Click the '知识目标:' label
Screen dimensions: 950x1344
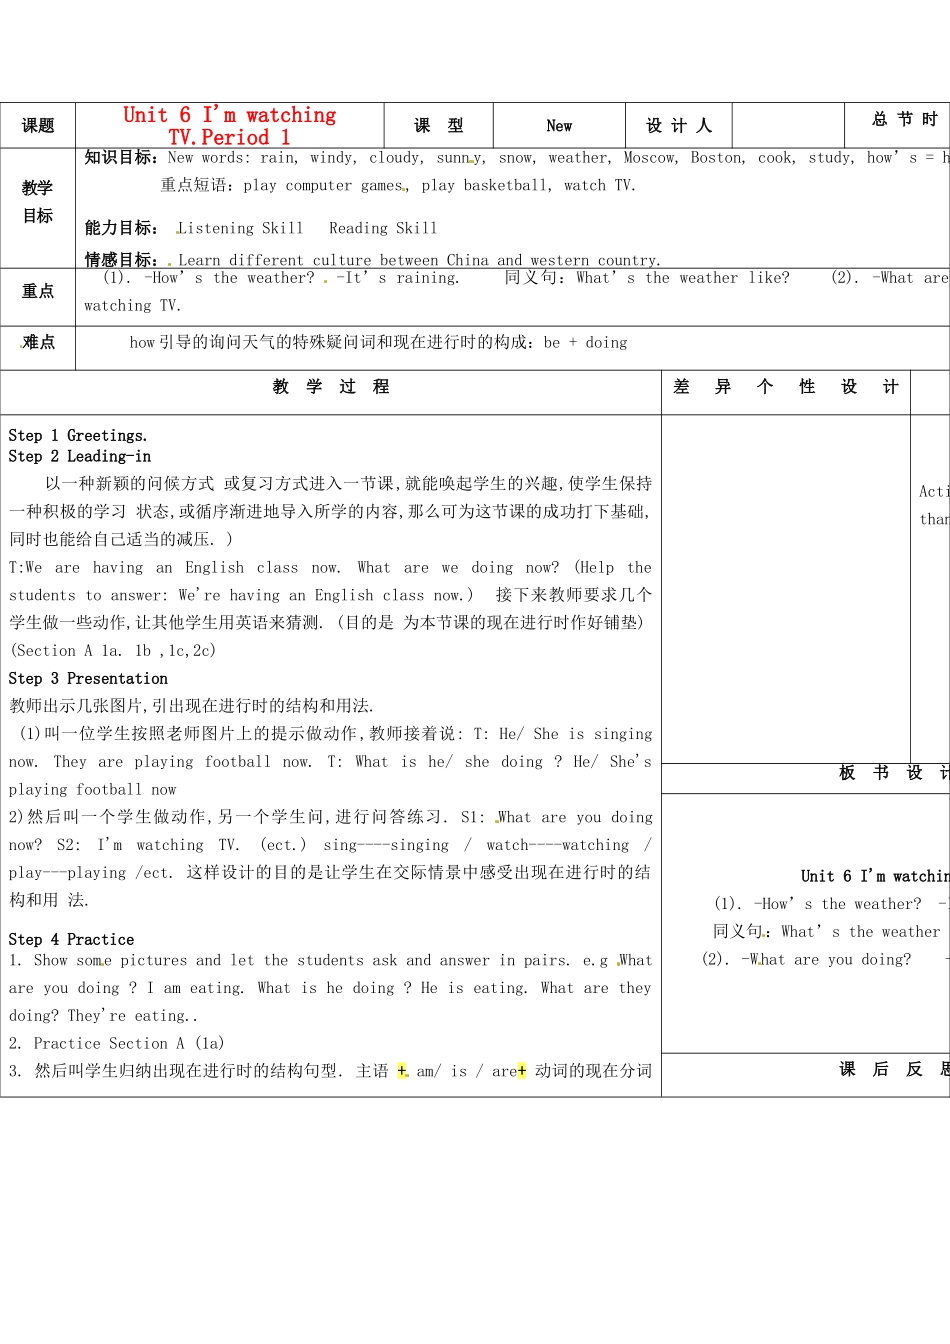pos(124,157)
